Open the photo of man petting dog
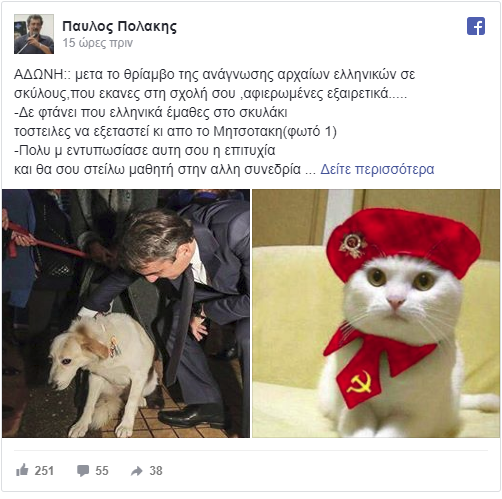The width and height of the screenshot is (502, 499). 126,313
